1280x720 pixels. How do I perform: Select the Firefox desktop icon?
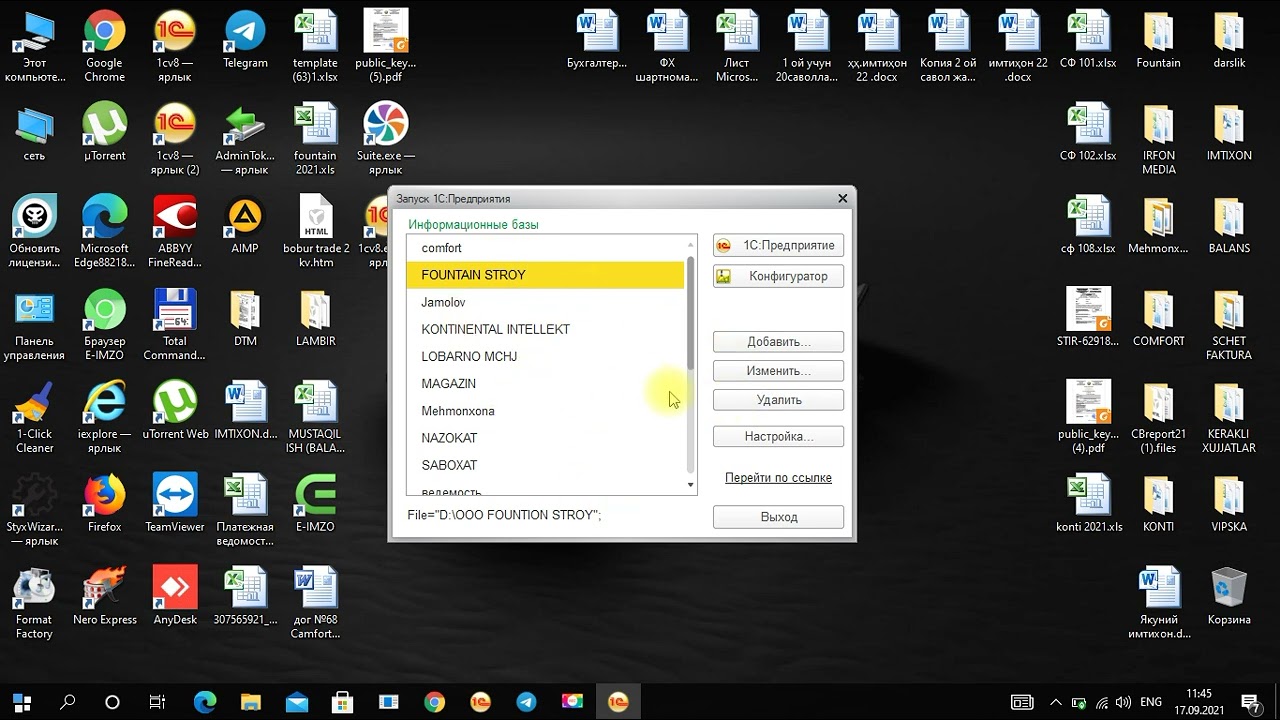coord(104,504)
